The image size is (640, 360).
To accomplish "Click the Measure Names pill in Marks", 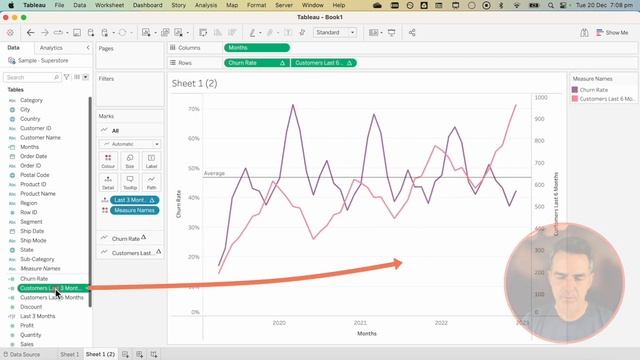I will 134,210.
